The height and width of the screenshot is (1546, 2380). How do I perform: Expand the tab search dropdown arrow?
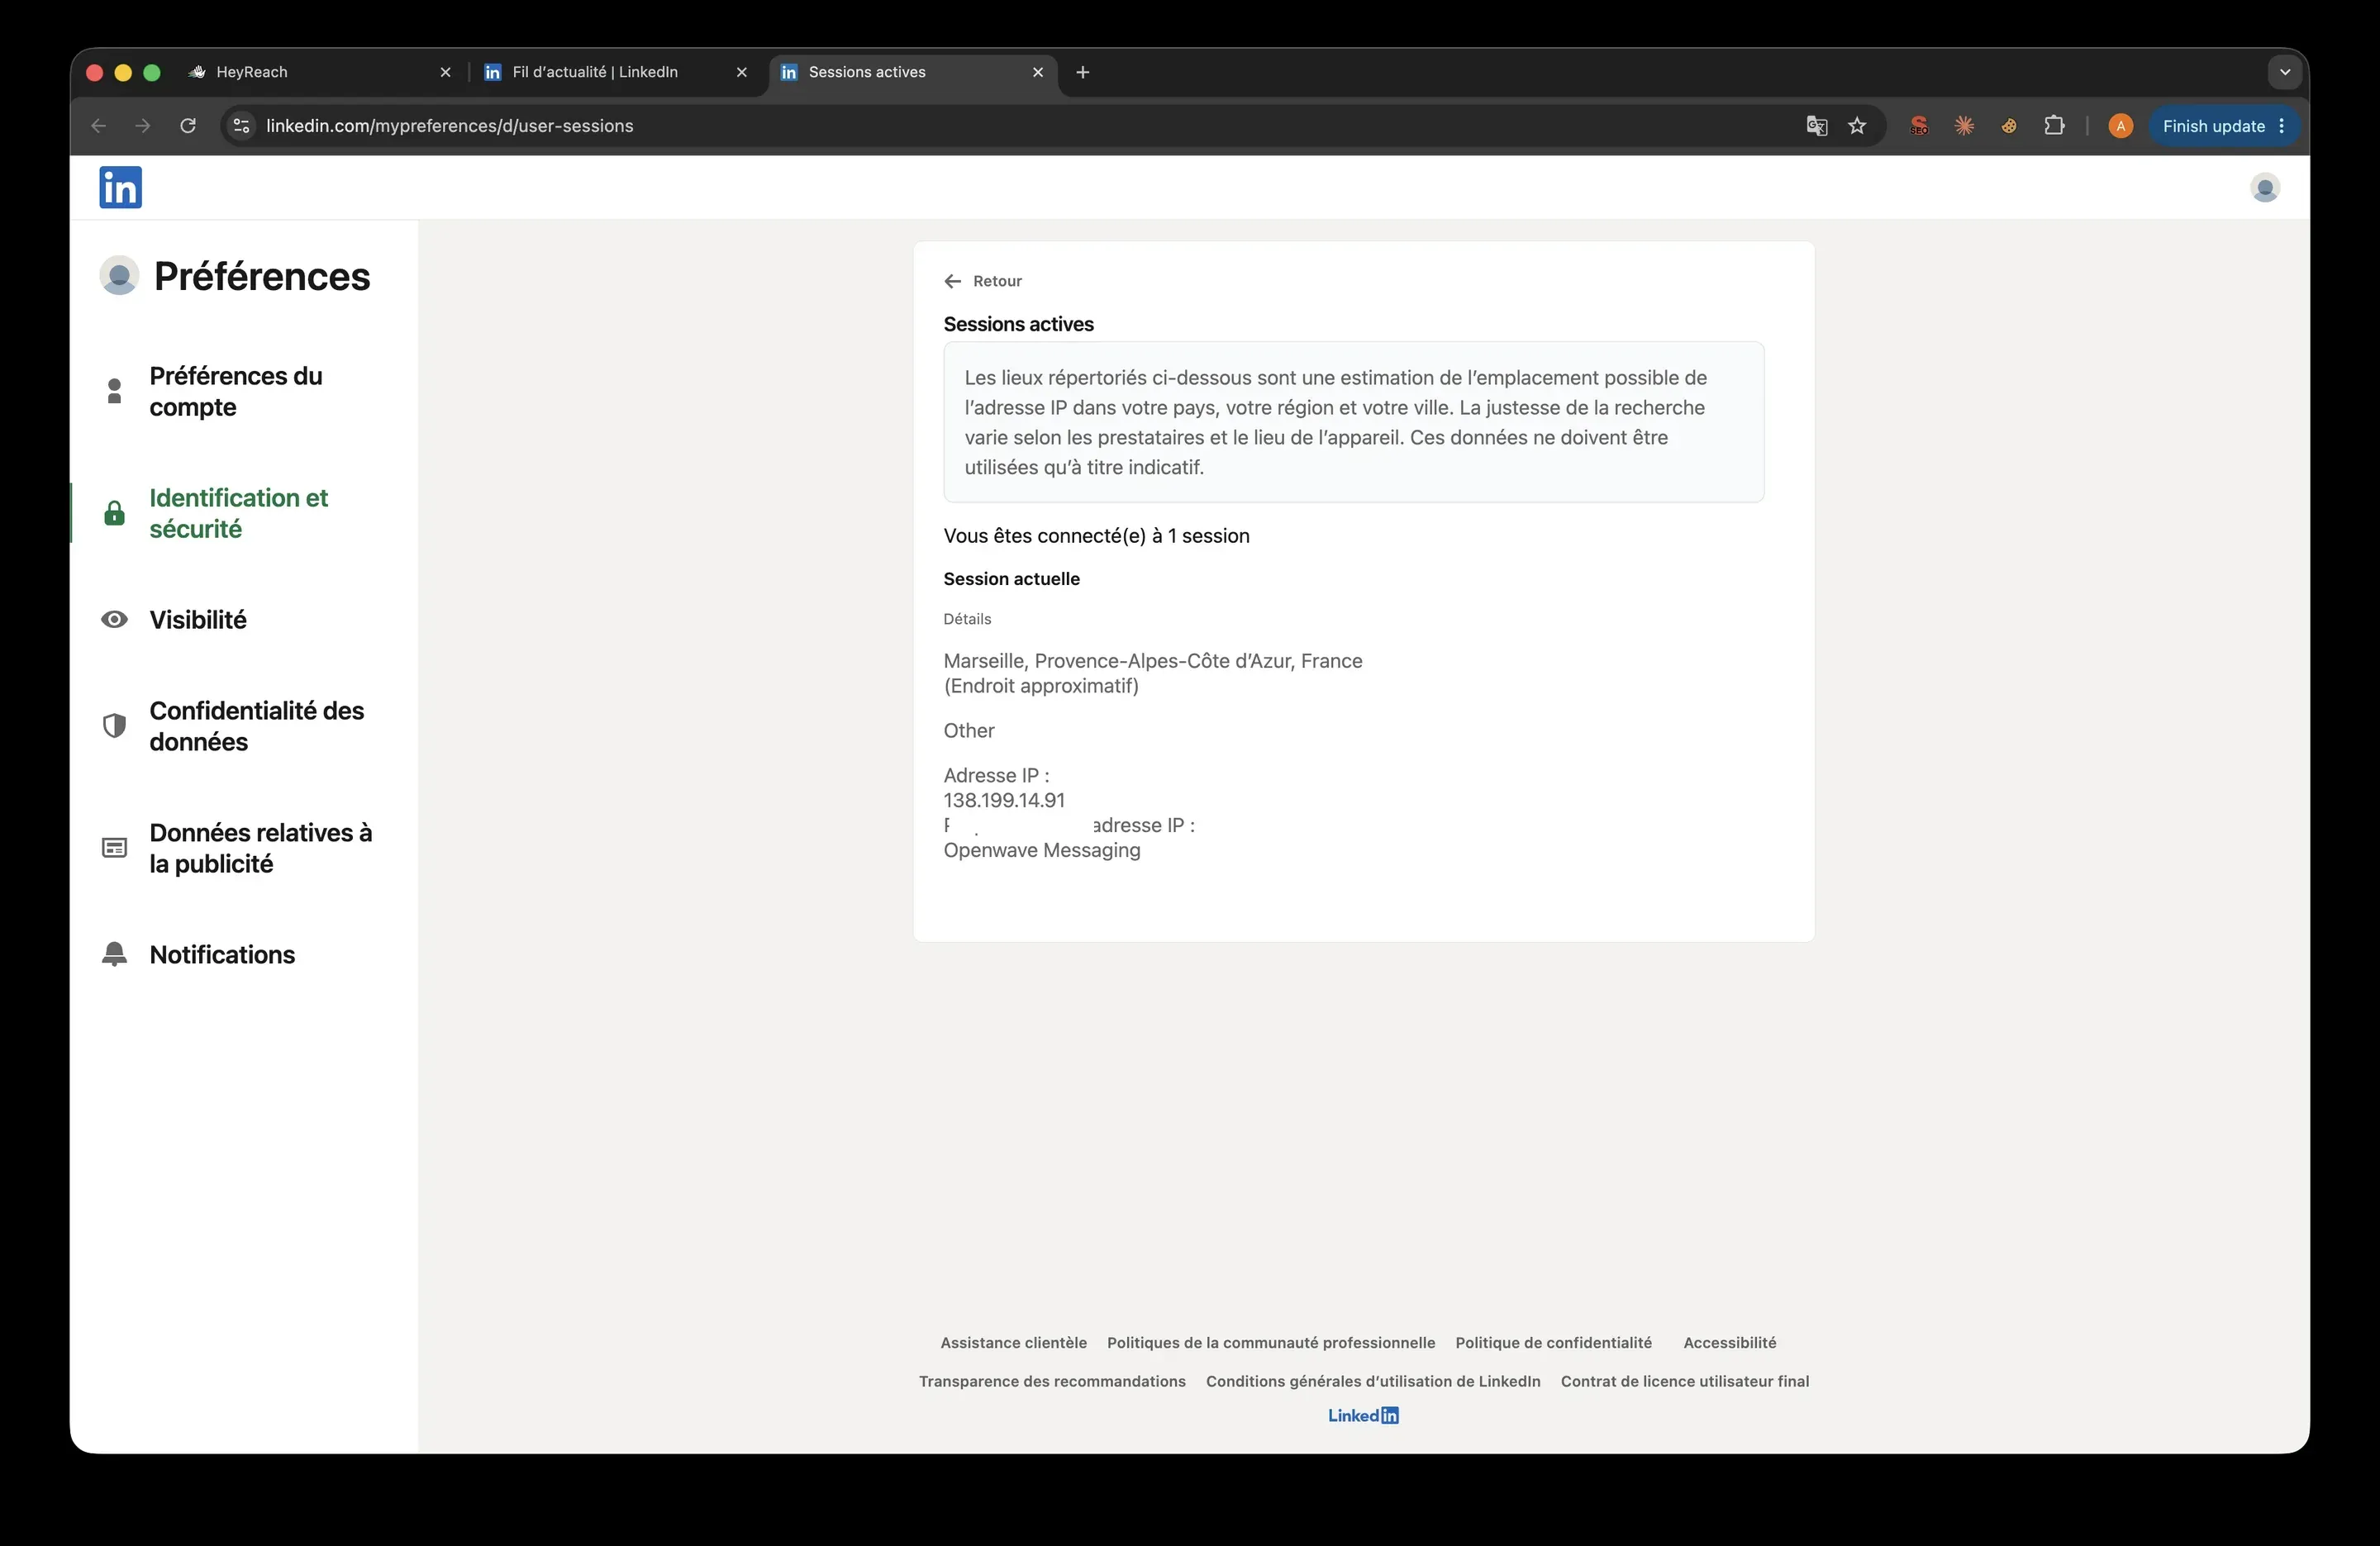[x=2284, y=72]
